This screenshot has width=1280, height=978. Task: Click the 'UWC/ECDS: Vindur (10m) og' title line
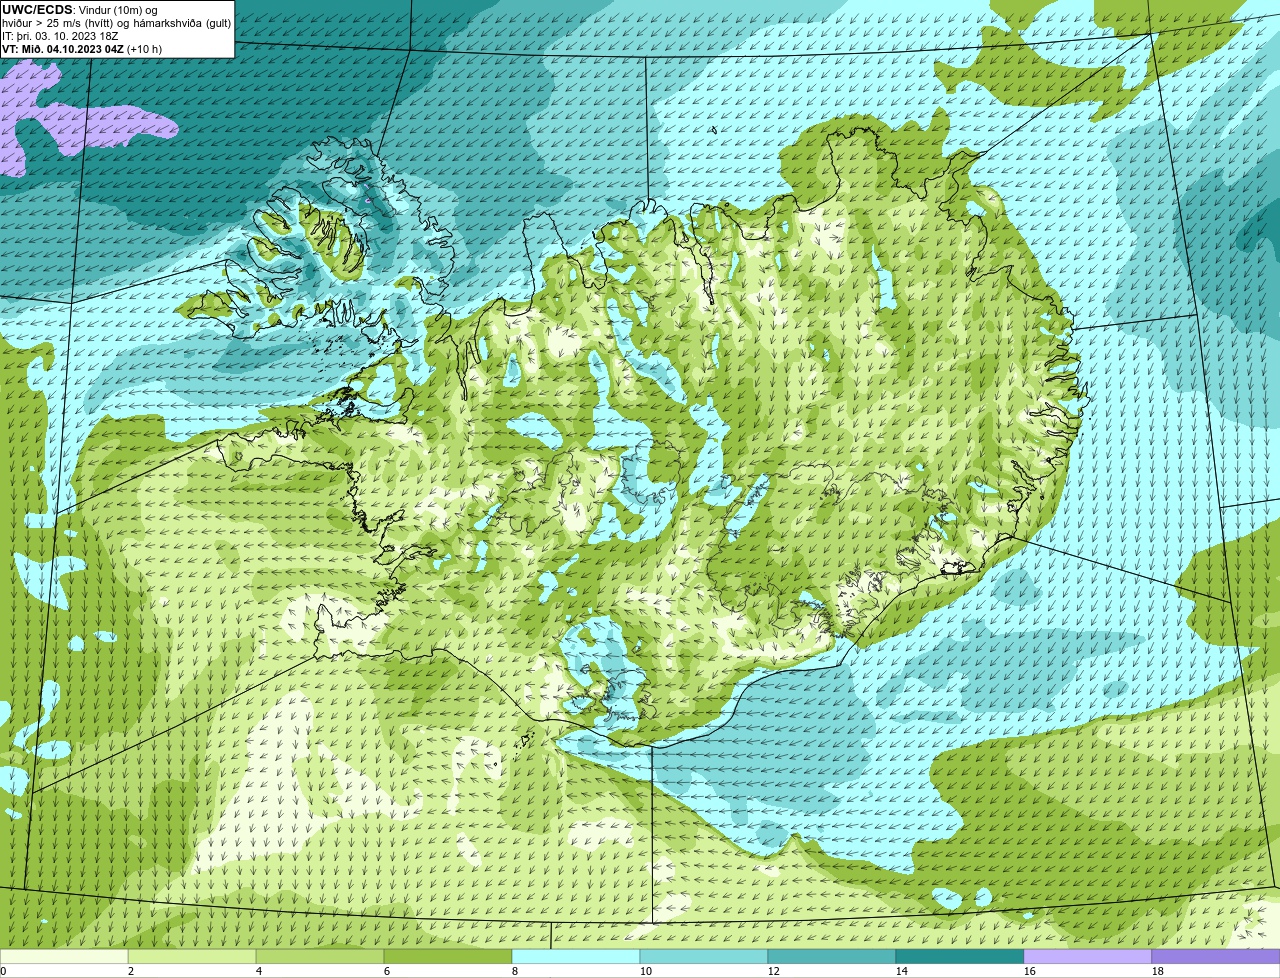click(79, 9)
